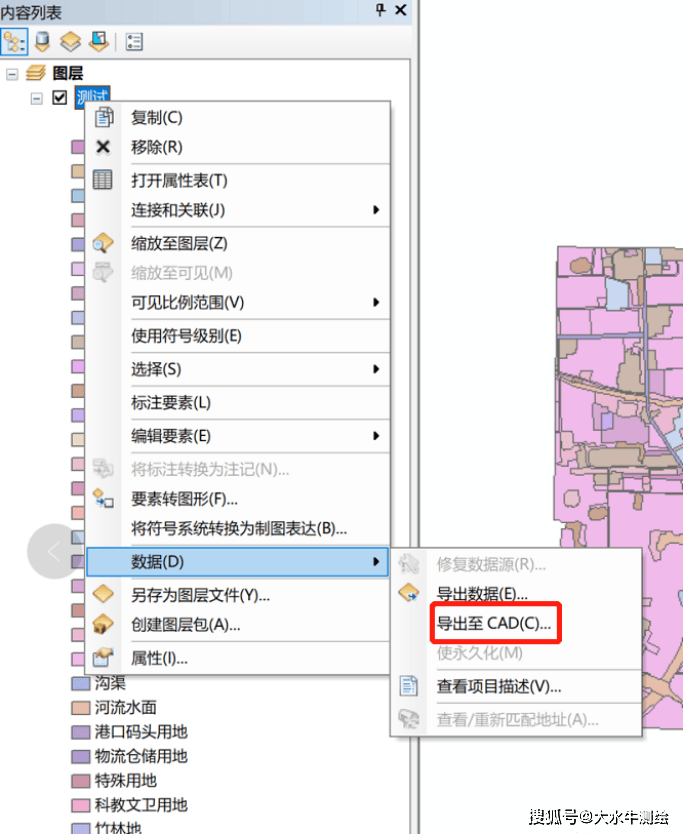The image size is (683, 834).
Task: Click the 物流仓储用地 legend color swatch
Action: (80, 756)
